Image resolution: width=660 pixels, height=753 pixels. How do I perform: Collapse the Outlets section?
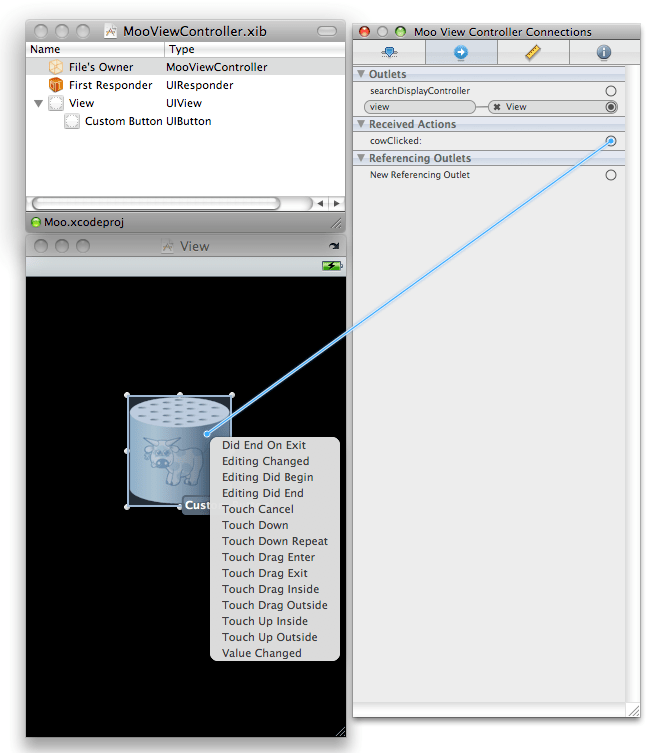click(361, 75)
